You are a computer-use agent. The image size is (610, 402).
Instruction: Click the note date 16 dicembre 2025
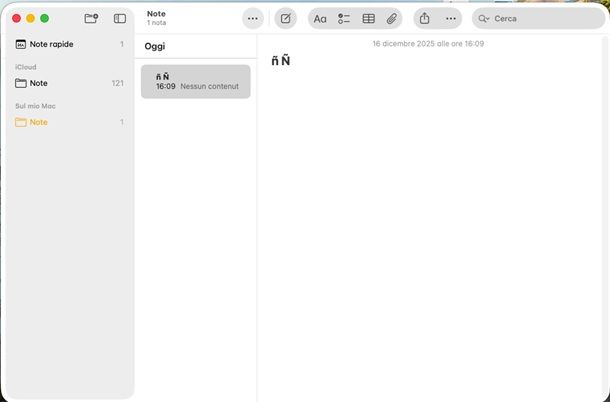[x=428, y=44]
